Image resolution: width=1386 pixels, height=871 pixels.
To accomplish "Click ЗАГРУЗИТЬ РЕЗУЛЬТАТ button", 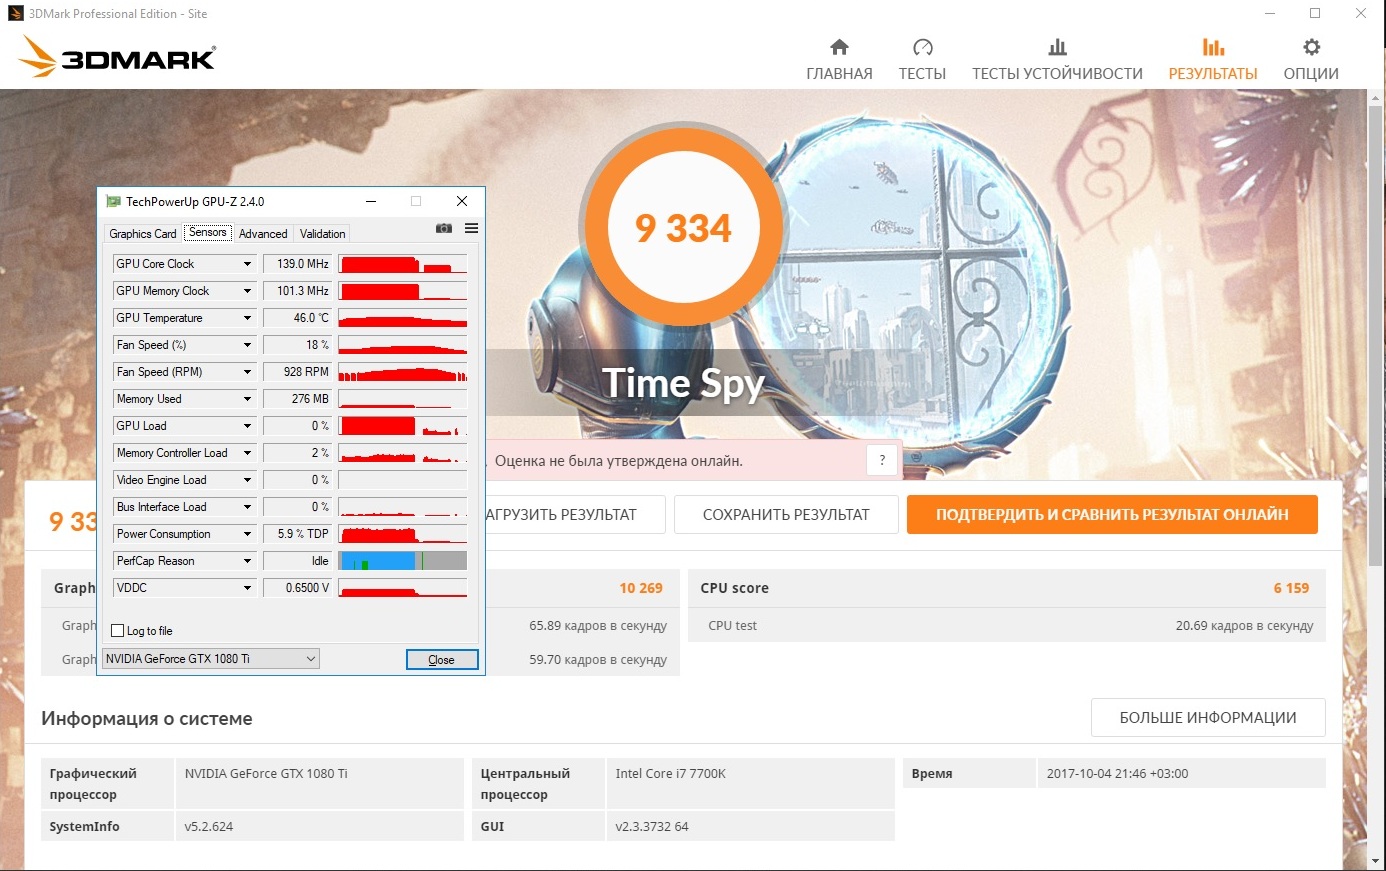I will (x=575, y=515).
